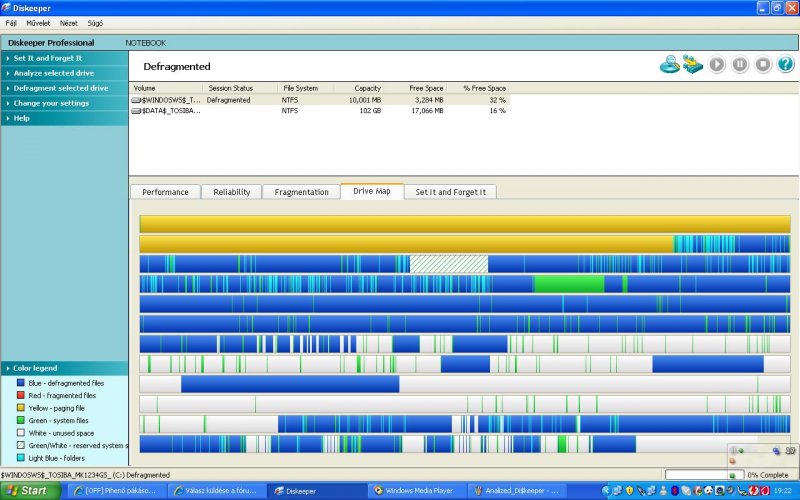The width and height of the screenshot is (800, 500).
Task: Select the '10,001 MB' capacity cell
Action: pos(365,100)
